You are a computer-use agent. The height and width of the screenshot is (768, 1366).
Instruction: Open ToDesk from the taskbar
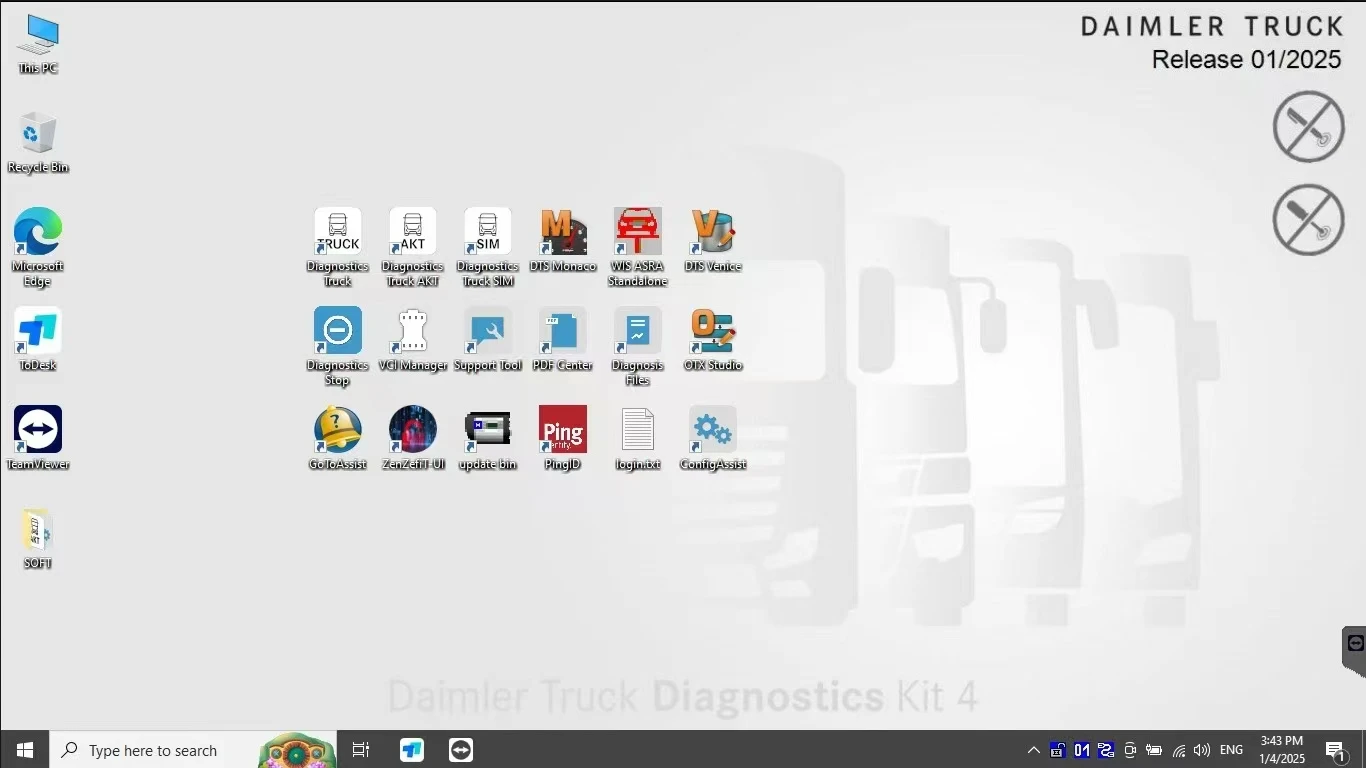pyautogui.click(x=412, y=750)
